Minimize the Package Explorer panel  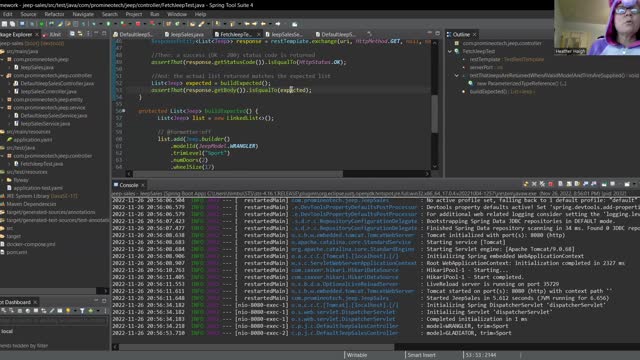[97, 33]
